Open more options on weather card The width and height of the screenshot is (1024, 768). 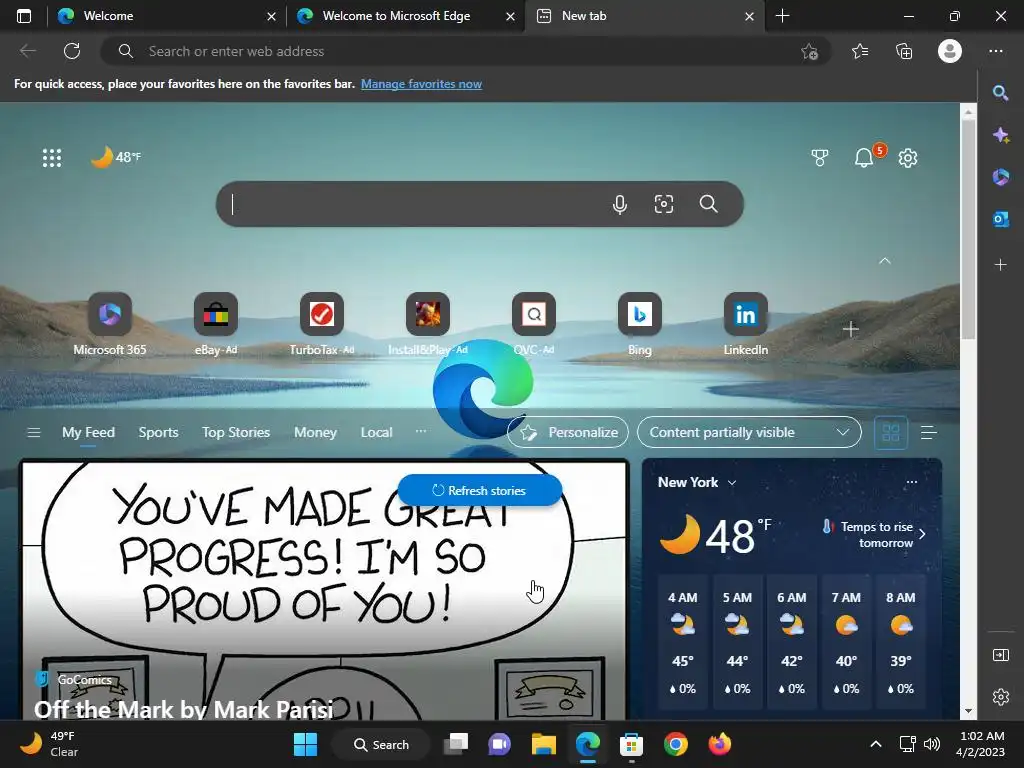912,483
